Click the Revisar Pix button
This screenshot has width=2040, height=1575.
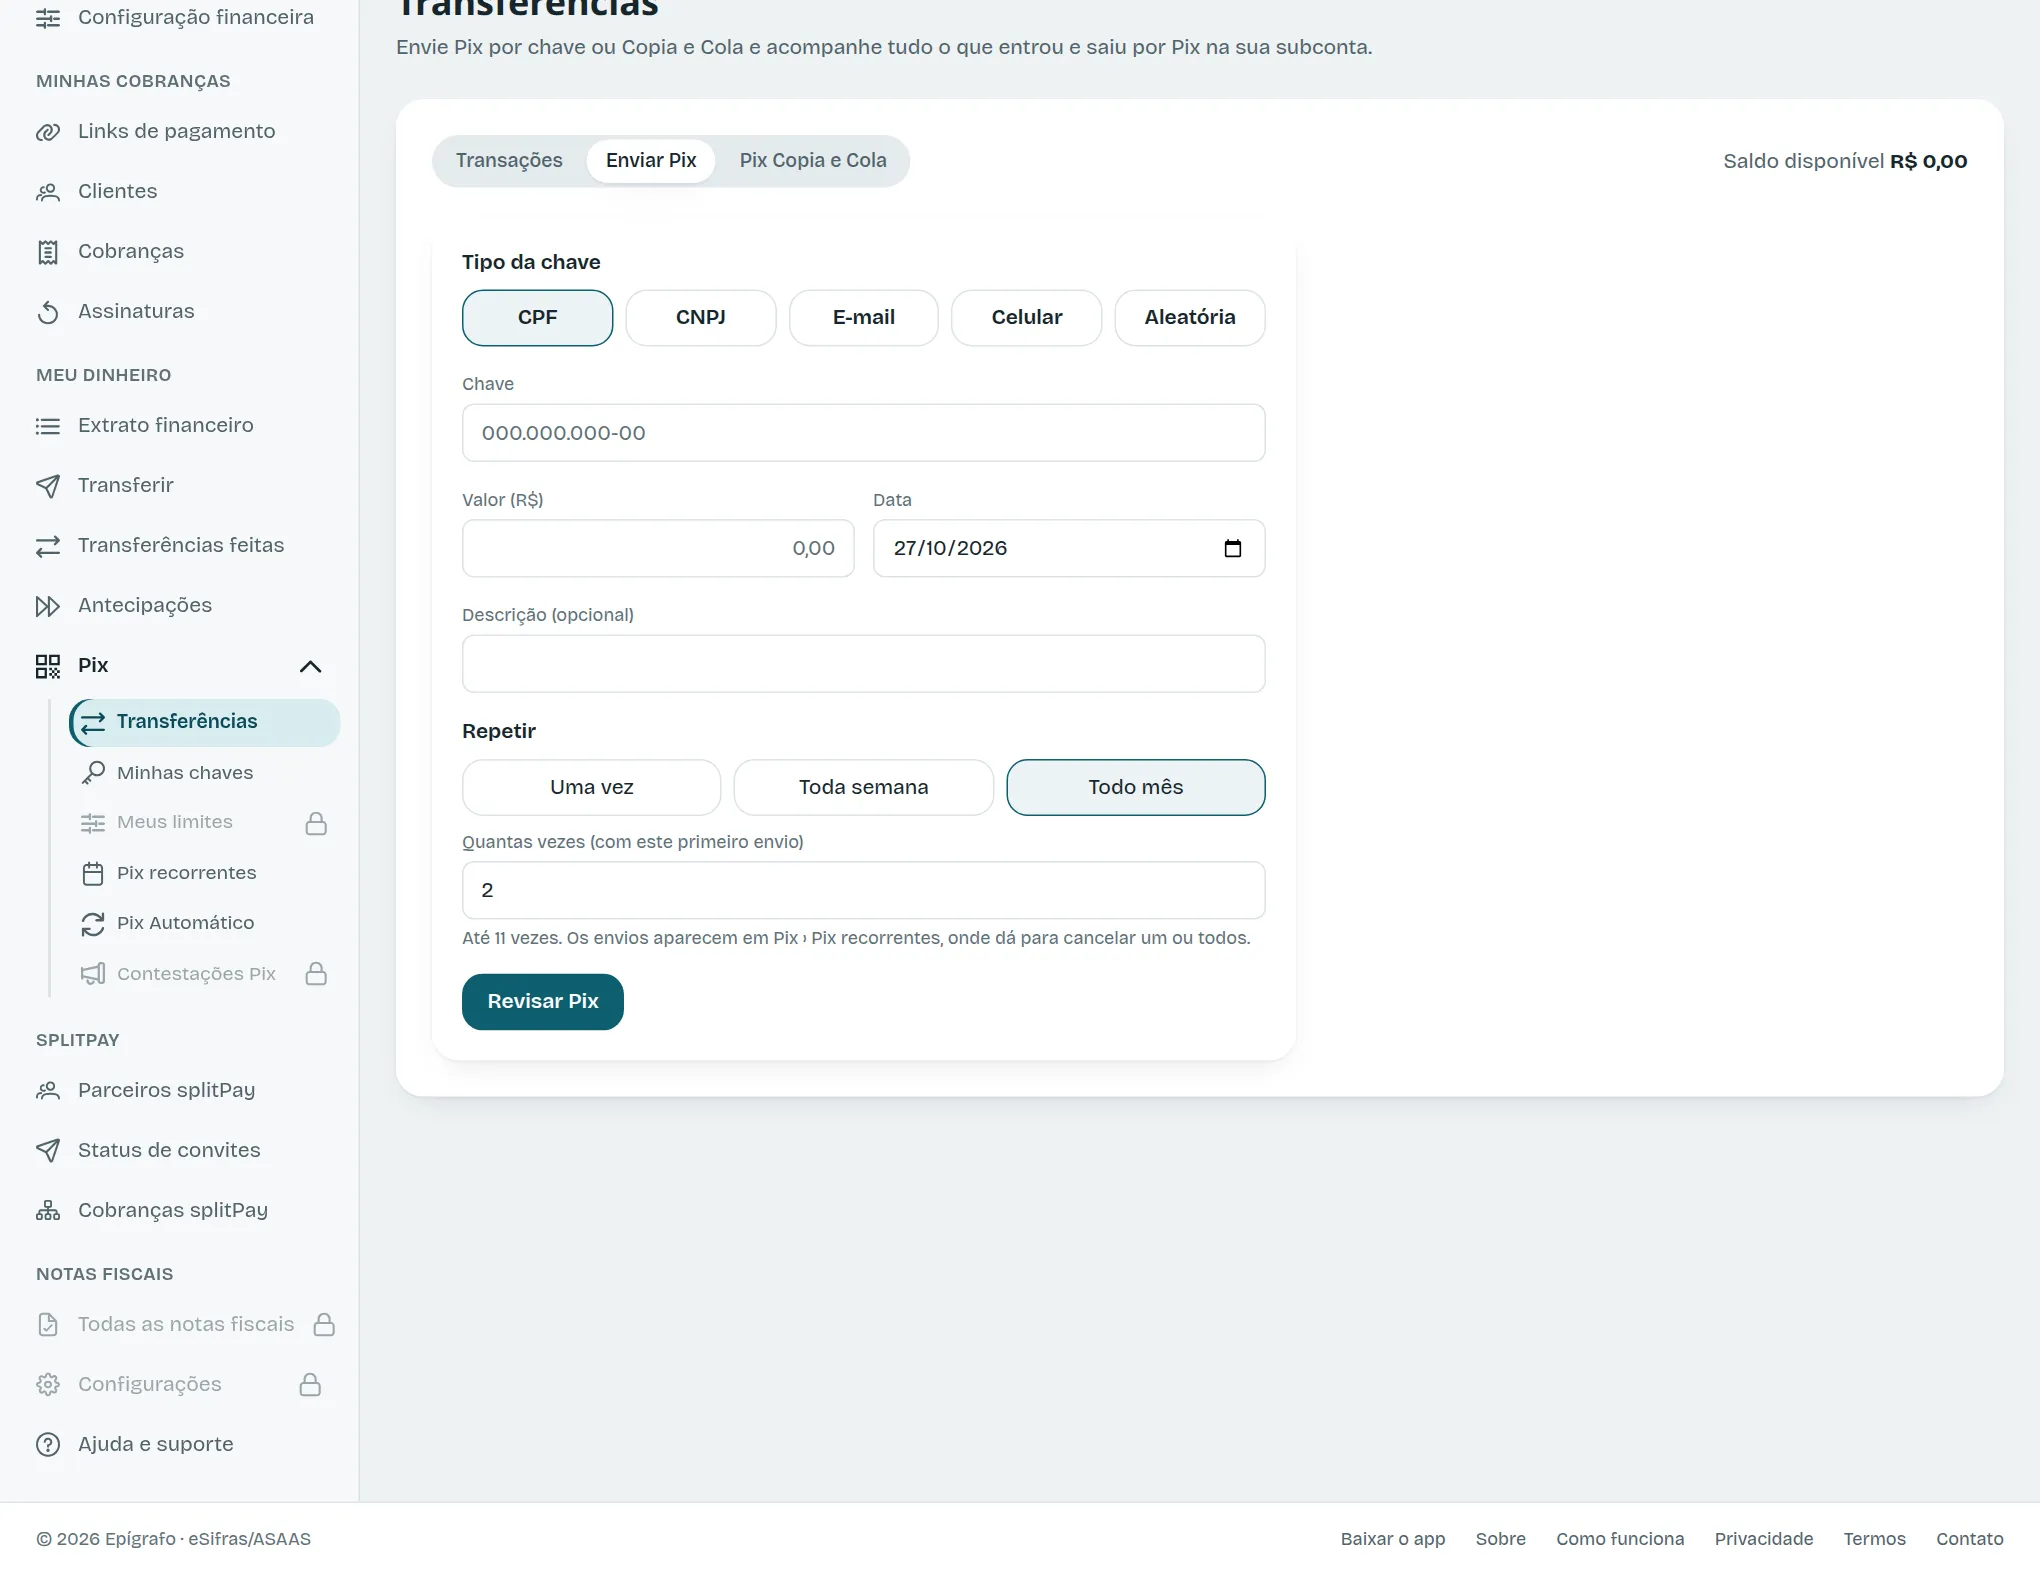[543, 1002]
